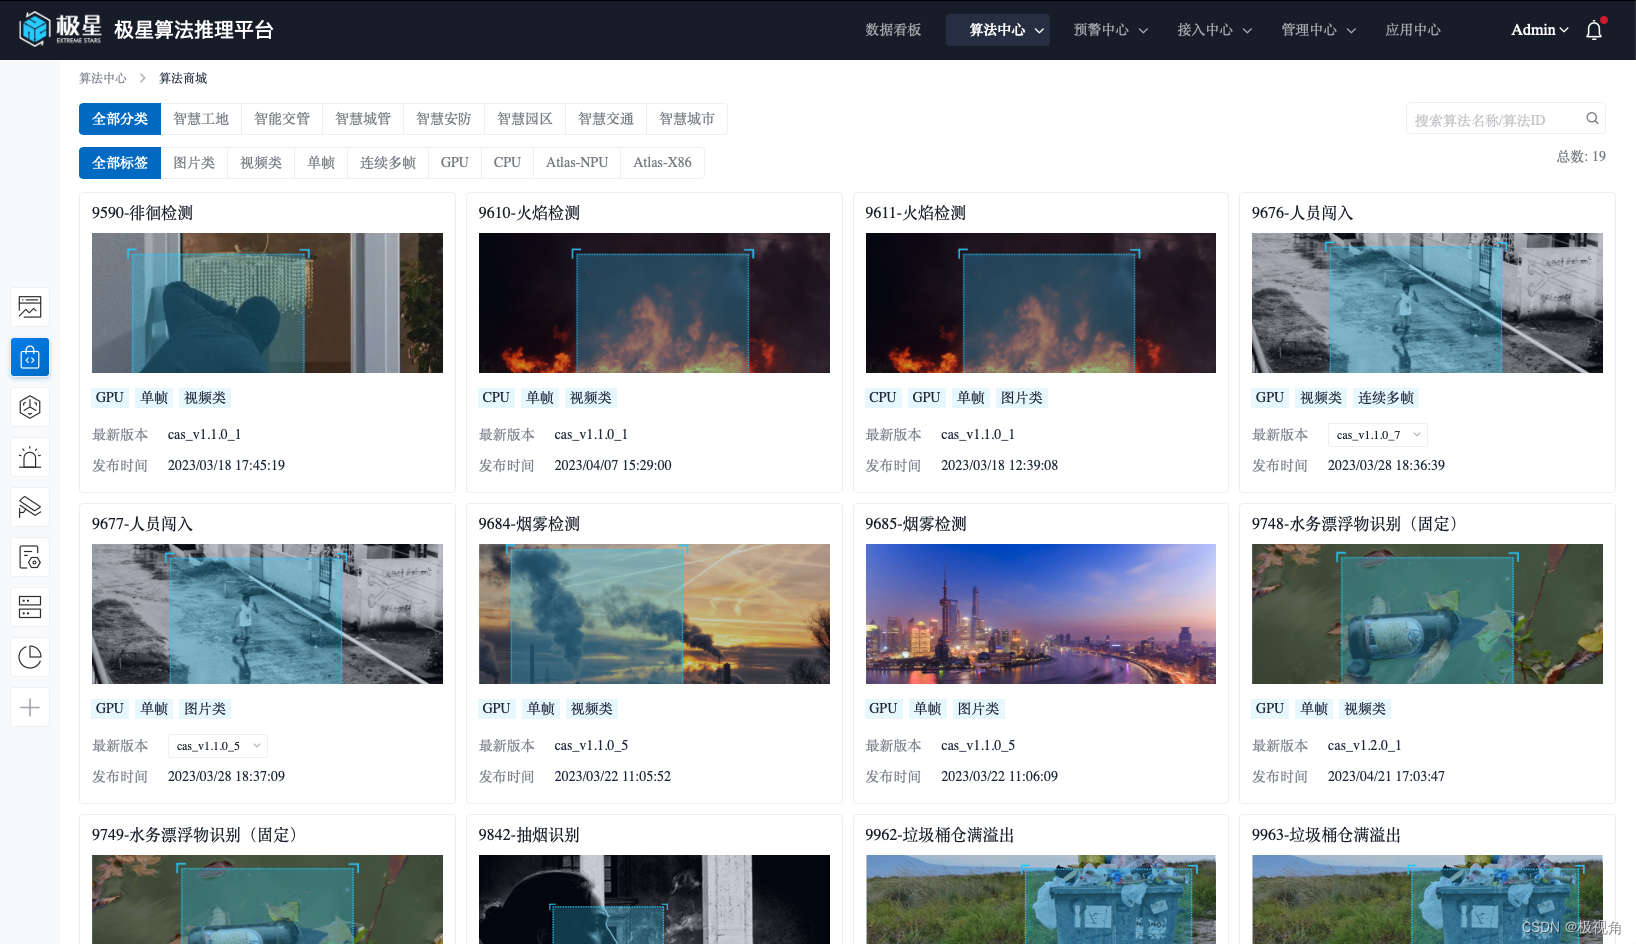Click the CPU tag on 9610-火焰检测 card
The width and height of the screenshot is (1636, 944).
pos(496,398)
